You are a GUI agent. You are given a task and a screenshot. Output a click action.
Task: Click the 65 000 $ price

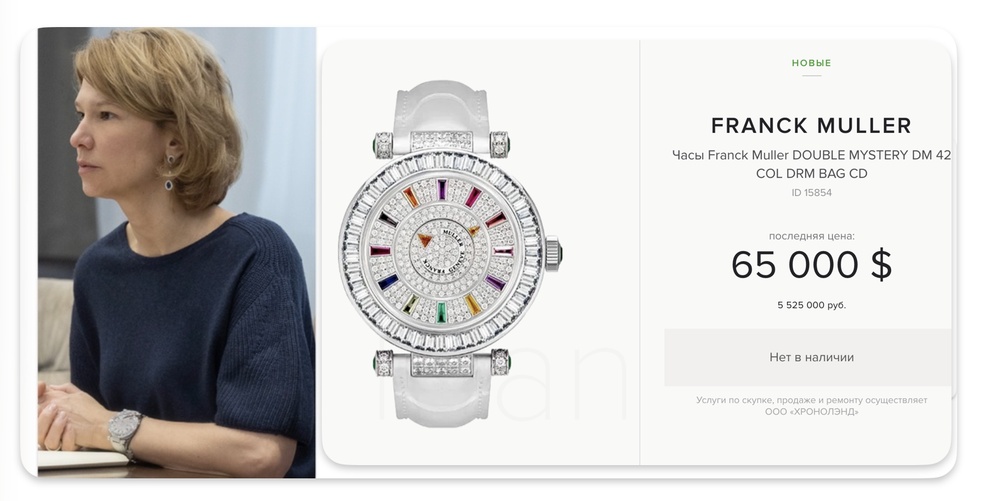811,265
